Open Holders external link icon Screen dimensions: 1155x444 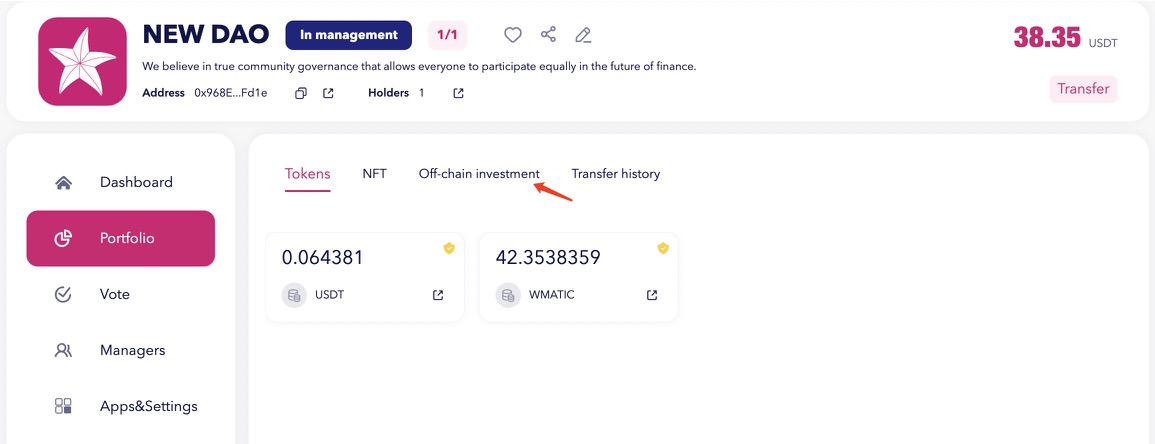click(x=458, y=94)
